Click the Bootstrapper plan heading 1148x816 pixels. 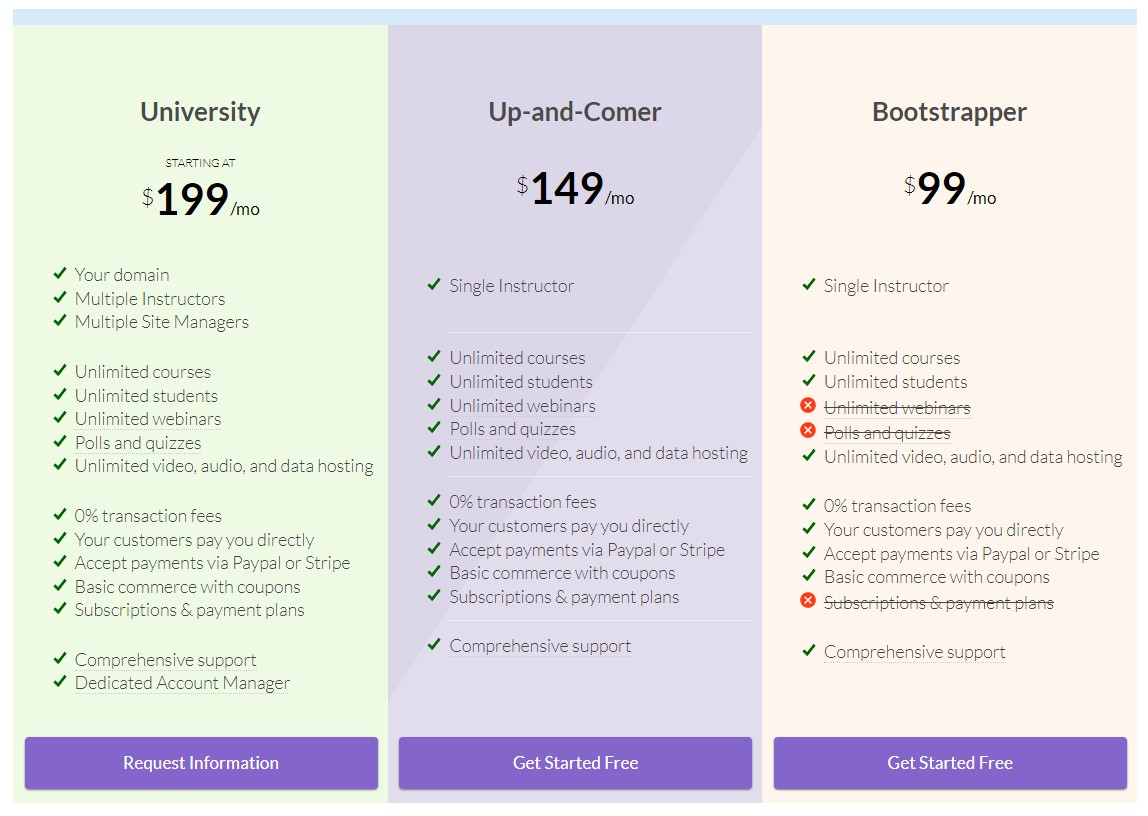pyautogui.click(x=950, y=112)
